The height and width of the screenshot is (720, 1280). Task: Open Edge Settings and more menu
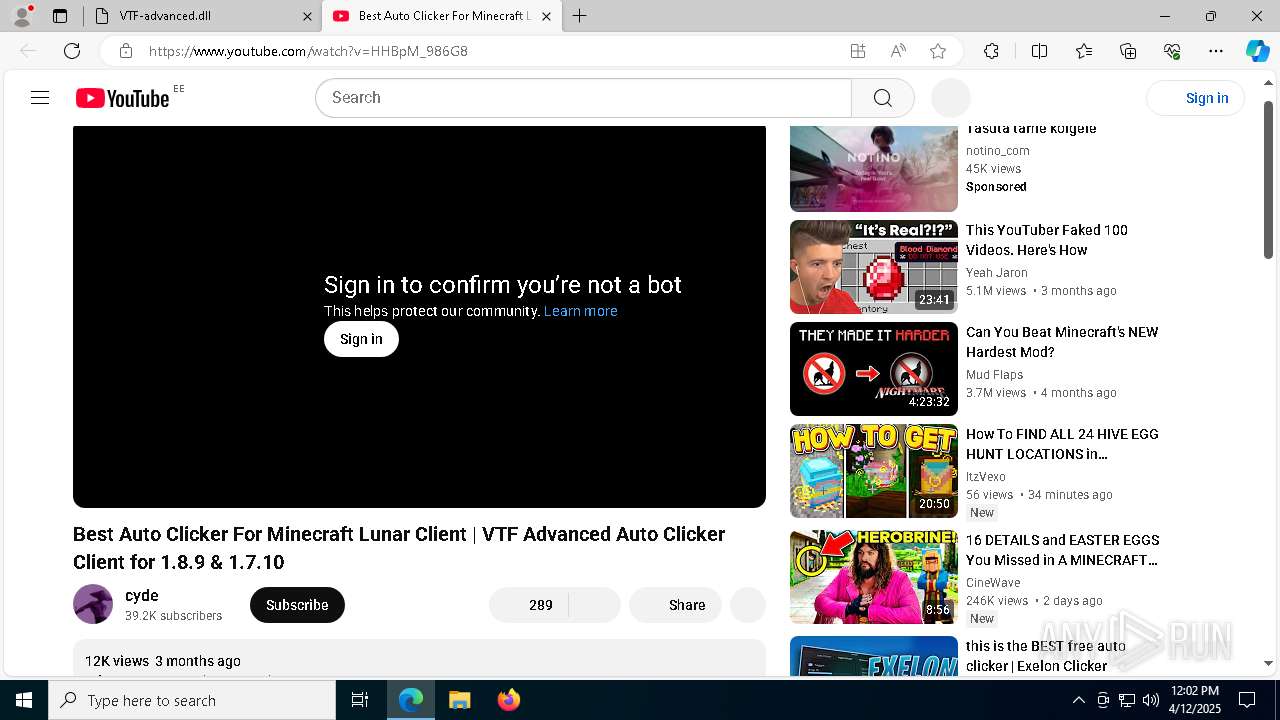(x=1216, y=51)
